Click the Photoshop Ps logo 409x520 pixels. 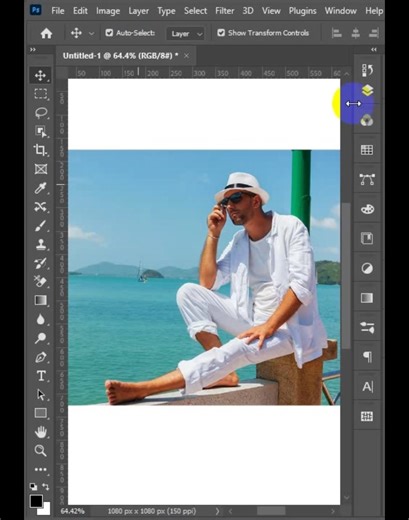(36, 10)
